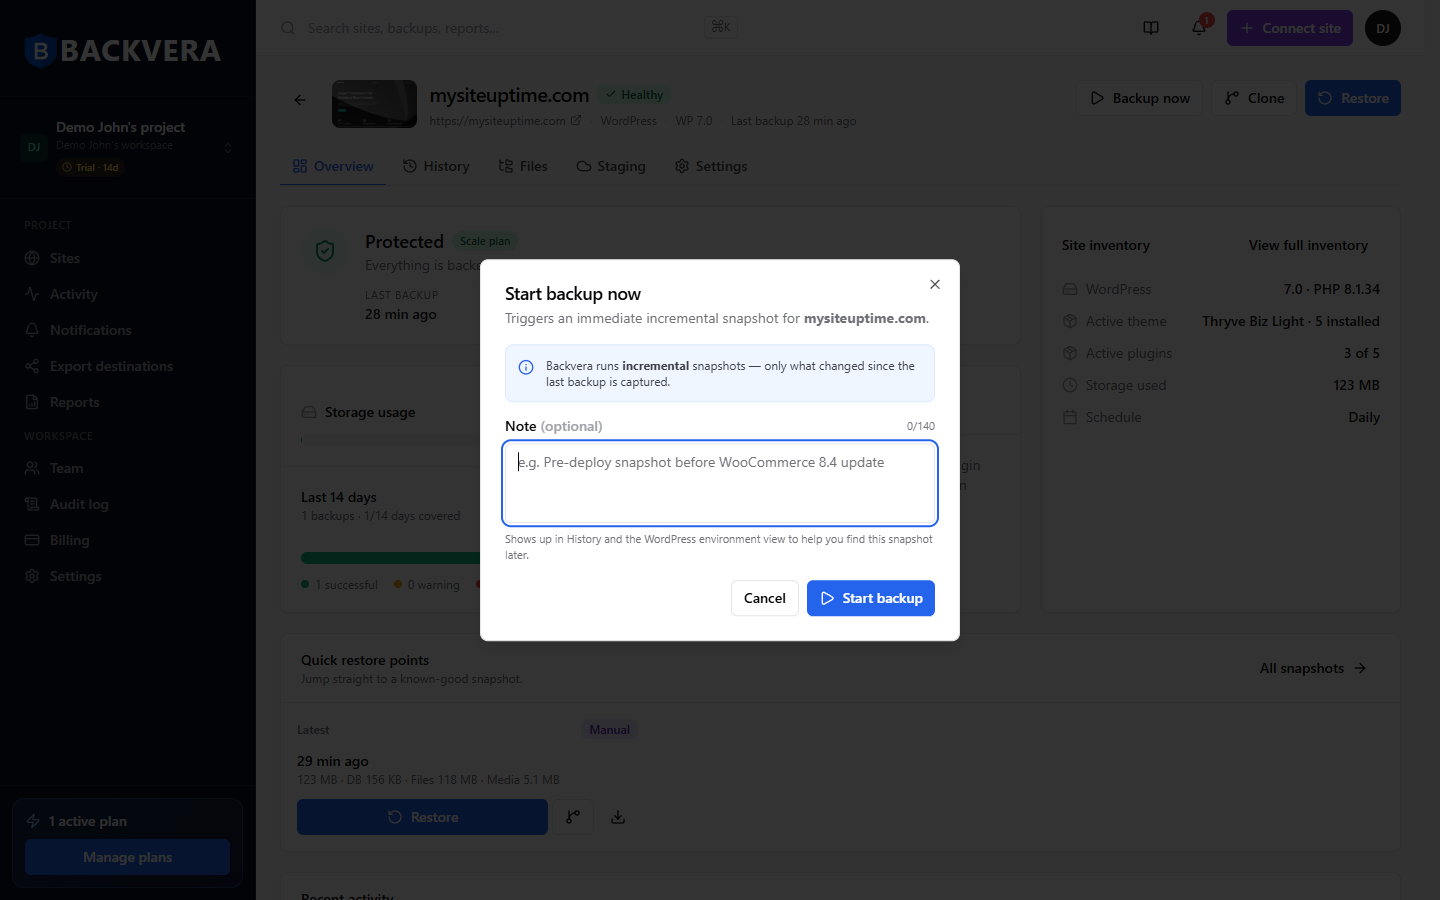Cancel the backup dialog

[x=765, y=598]
